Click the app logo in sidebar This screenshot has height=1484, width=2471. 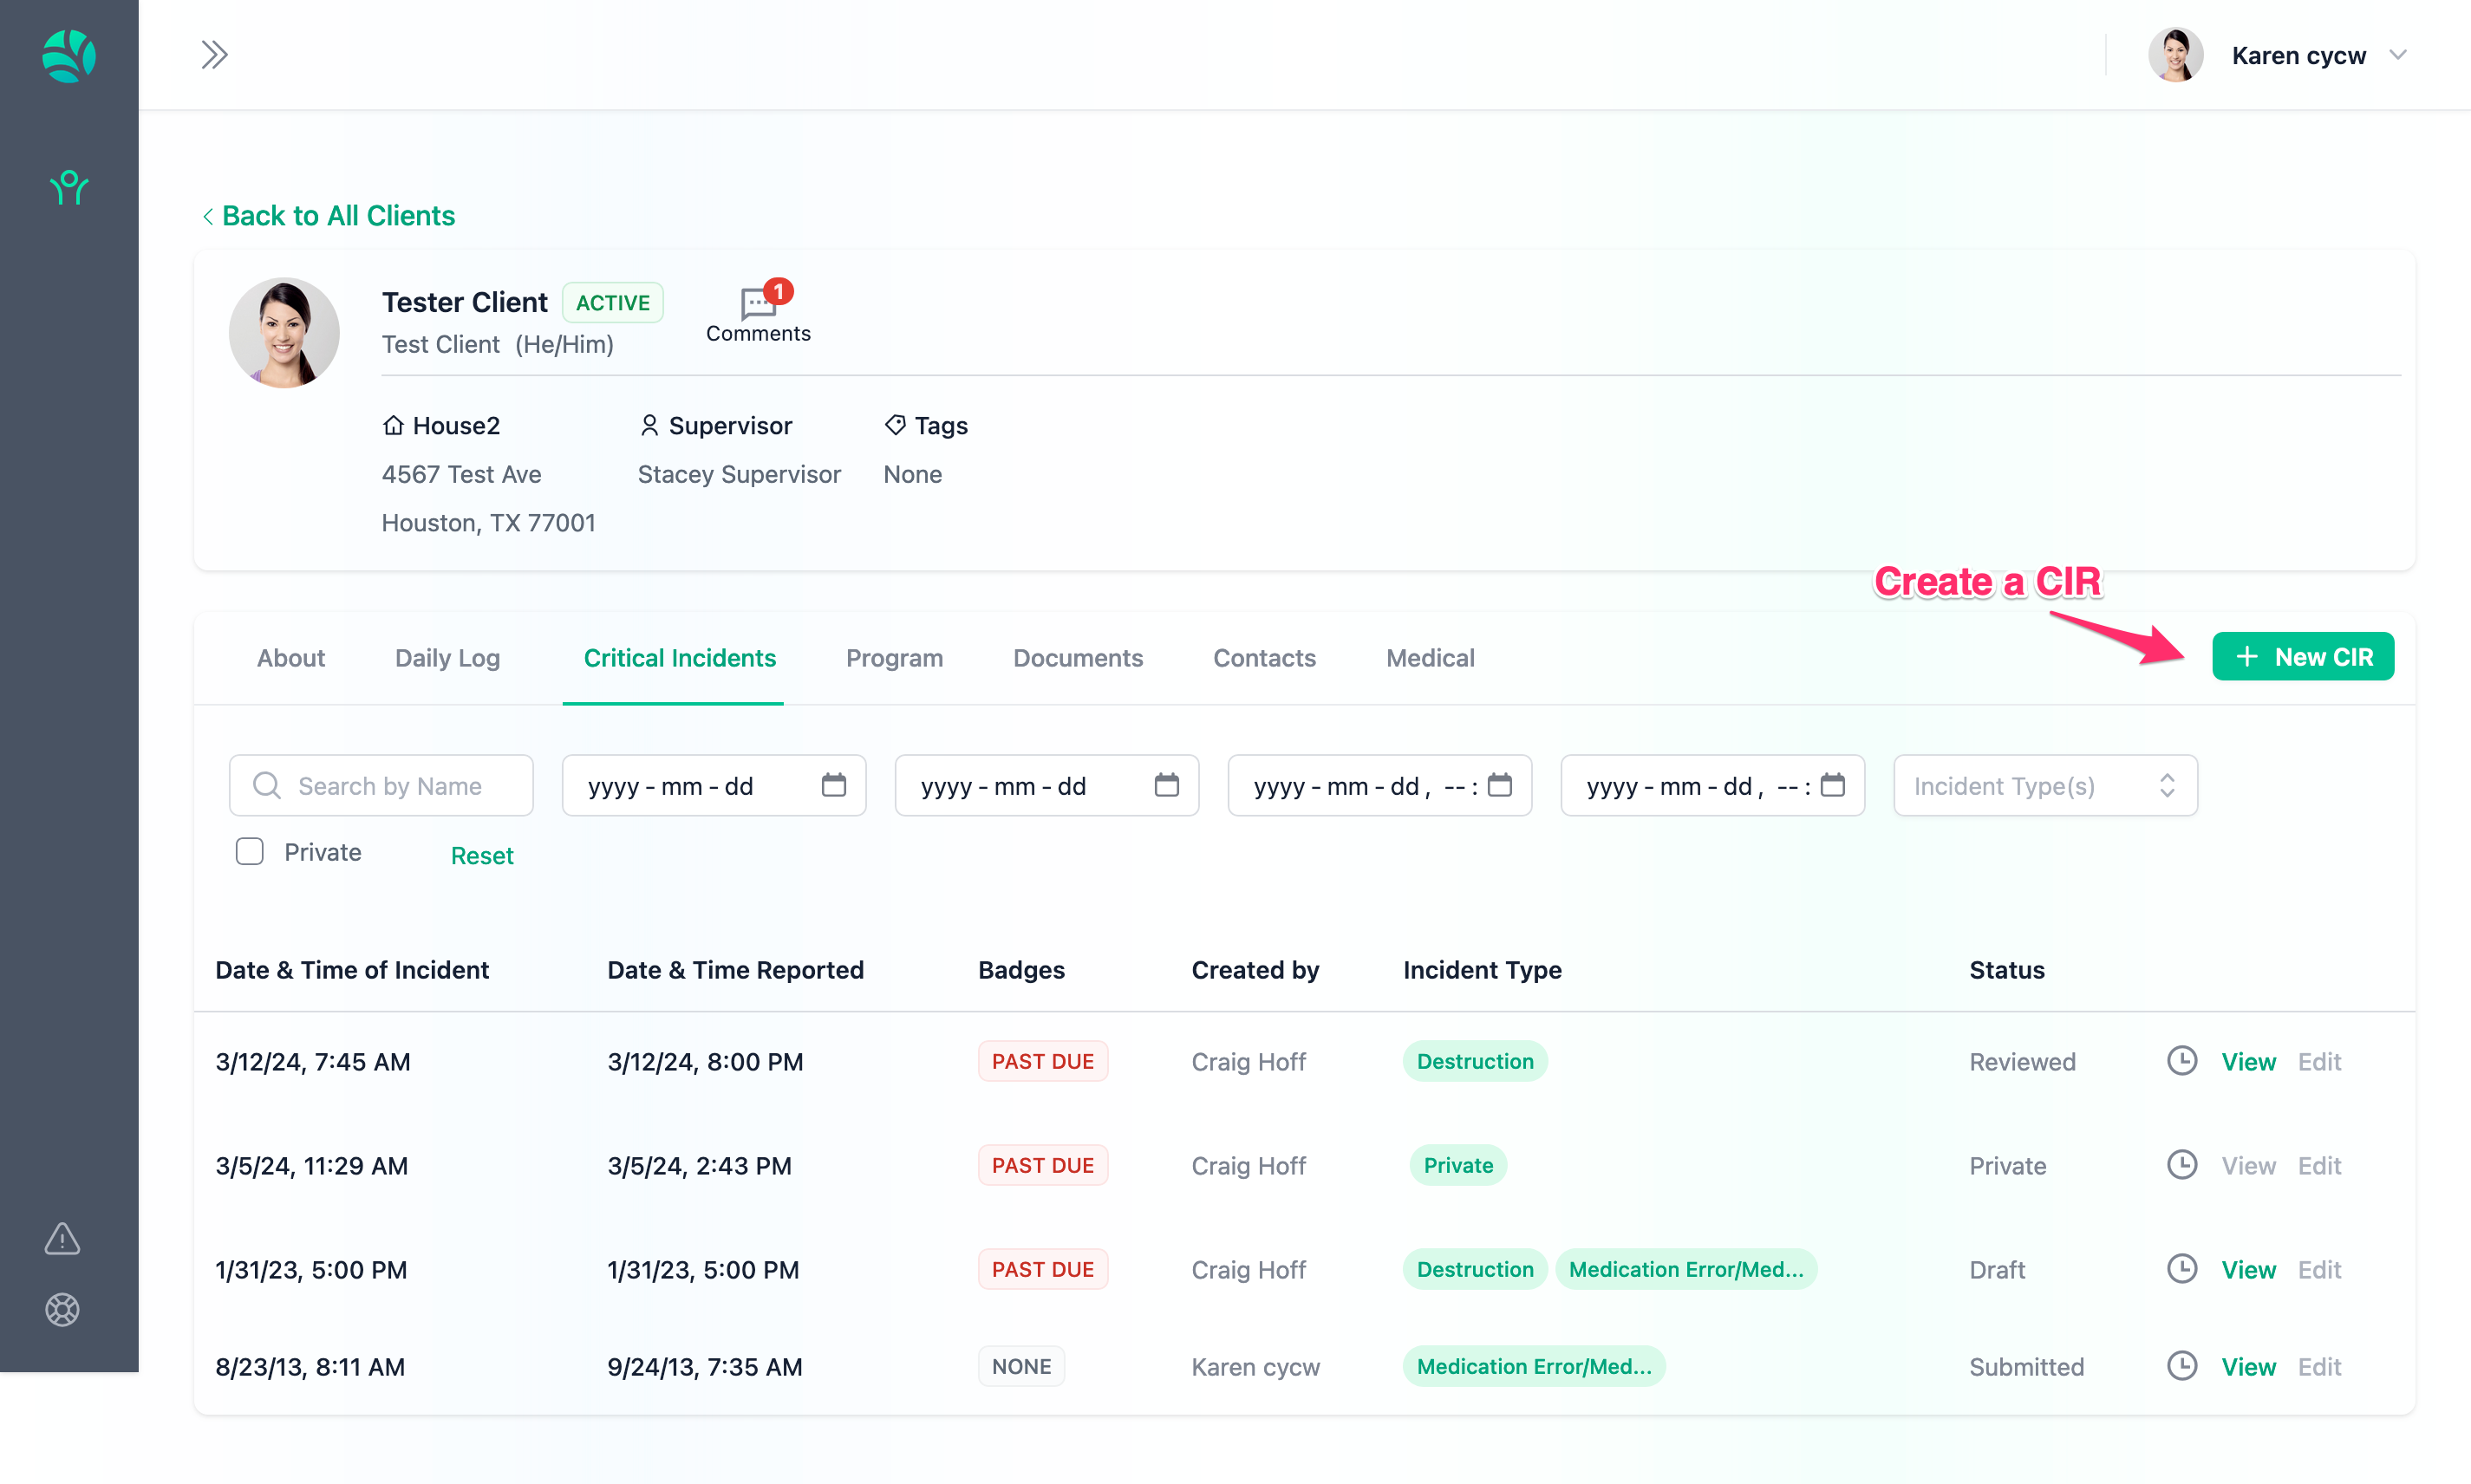click(69, 56)
